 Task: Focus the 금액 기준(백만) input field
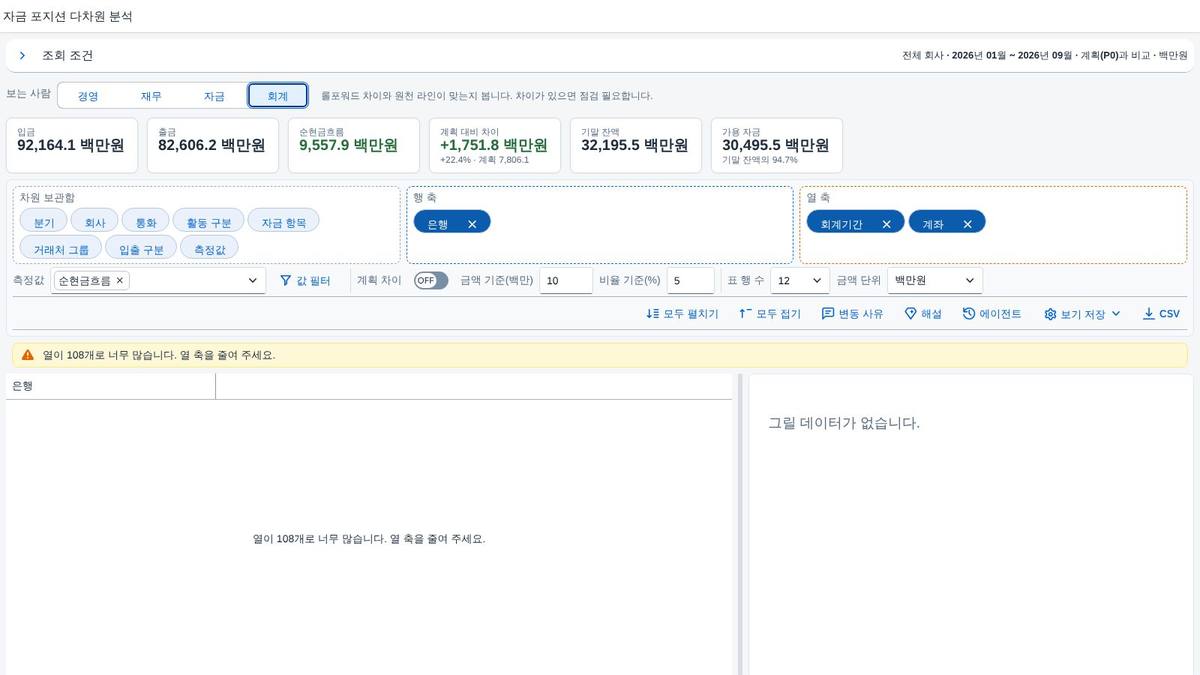click(x=566, y=281)
